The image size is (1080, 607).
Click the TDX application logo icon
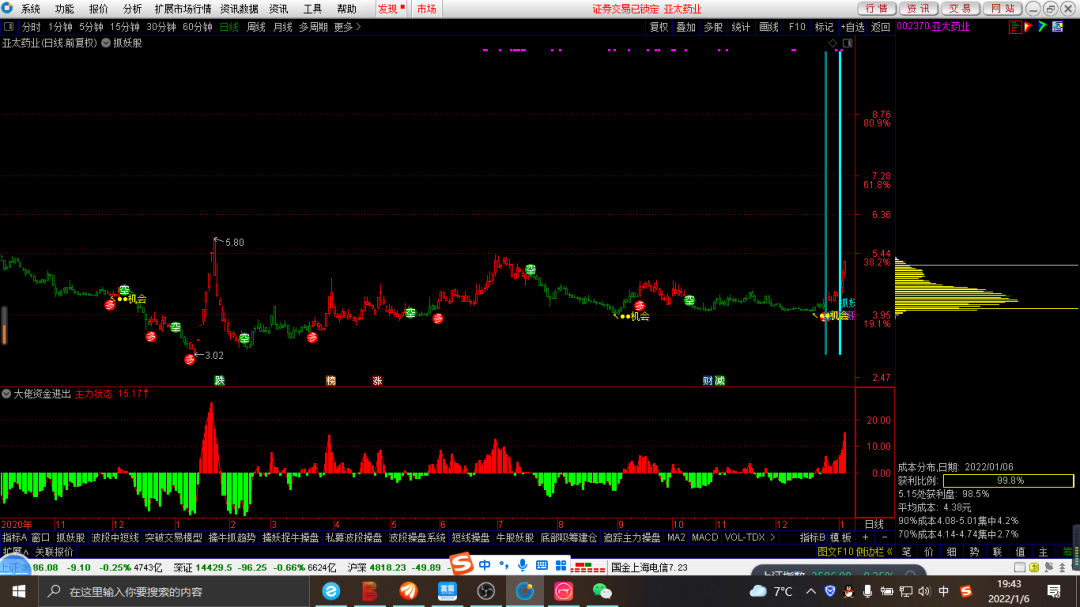point(8,8)
